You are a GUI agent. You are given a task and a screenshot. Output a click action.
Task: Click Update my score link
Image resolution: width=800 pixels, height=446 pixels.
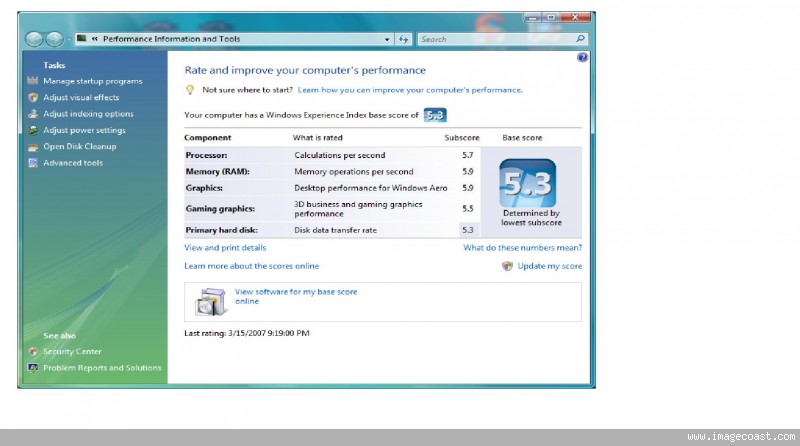(549, 266)
